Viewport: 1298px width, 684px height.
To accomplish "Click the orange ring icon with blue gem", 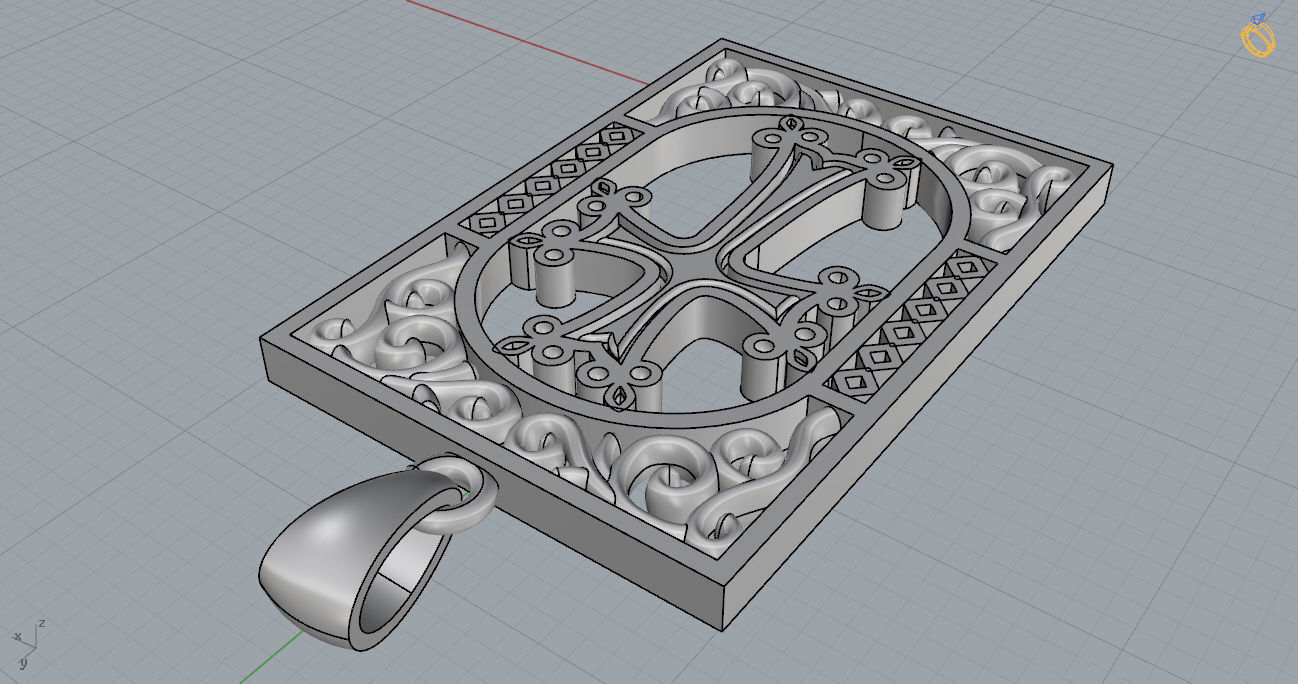I will click(x=1259, y=36).
